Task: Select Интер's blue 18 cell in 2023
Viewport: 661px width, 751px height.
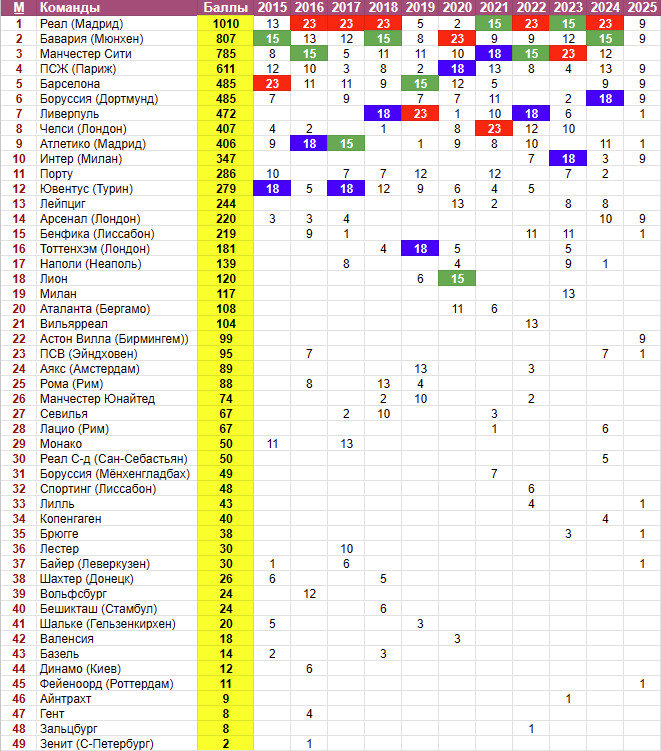Action: point(568,159)
